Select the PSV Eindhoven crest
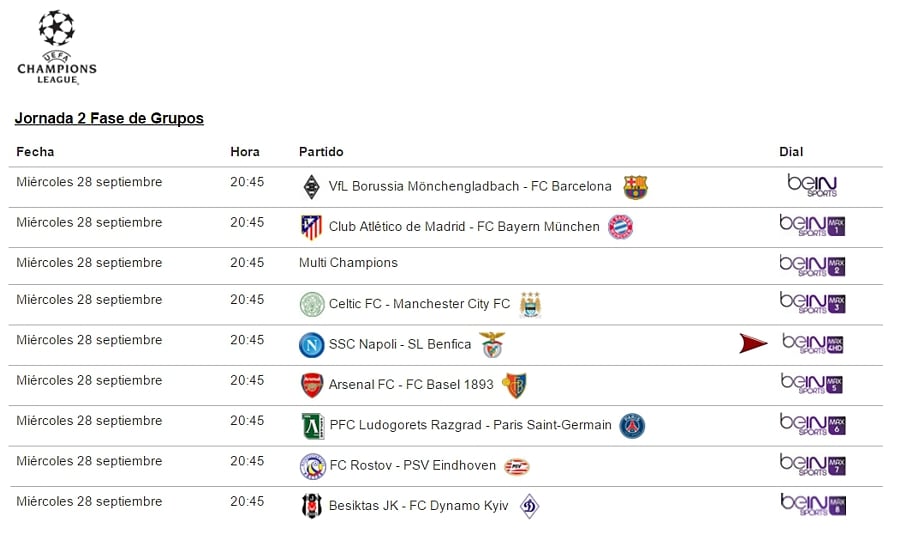The height and width of the screenshot is (535, 900). click(x=517, y=466)
